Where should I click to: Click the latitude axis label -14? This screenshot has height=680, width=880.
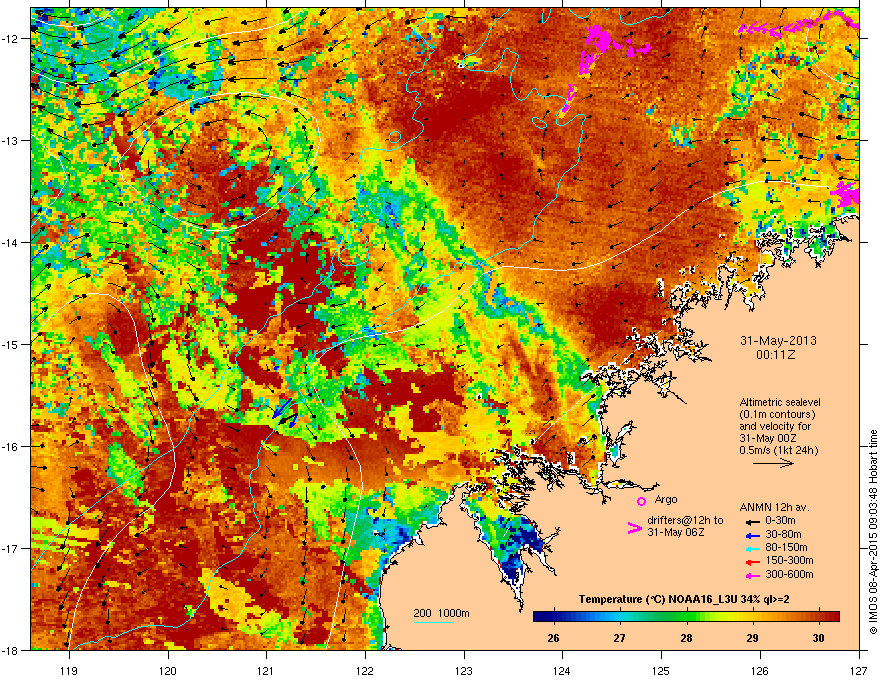click(11, 242)
